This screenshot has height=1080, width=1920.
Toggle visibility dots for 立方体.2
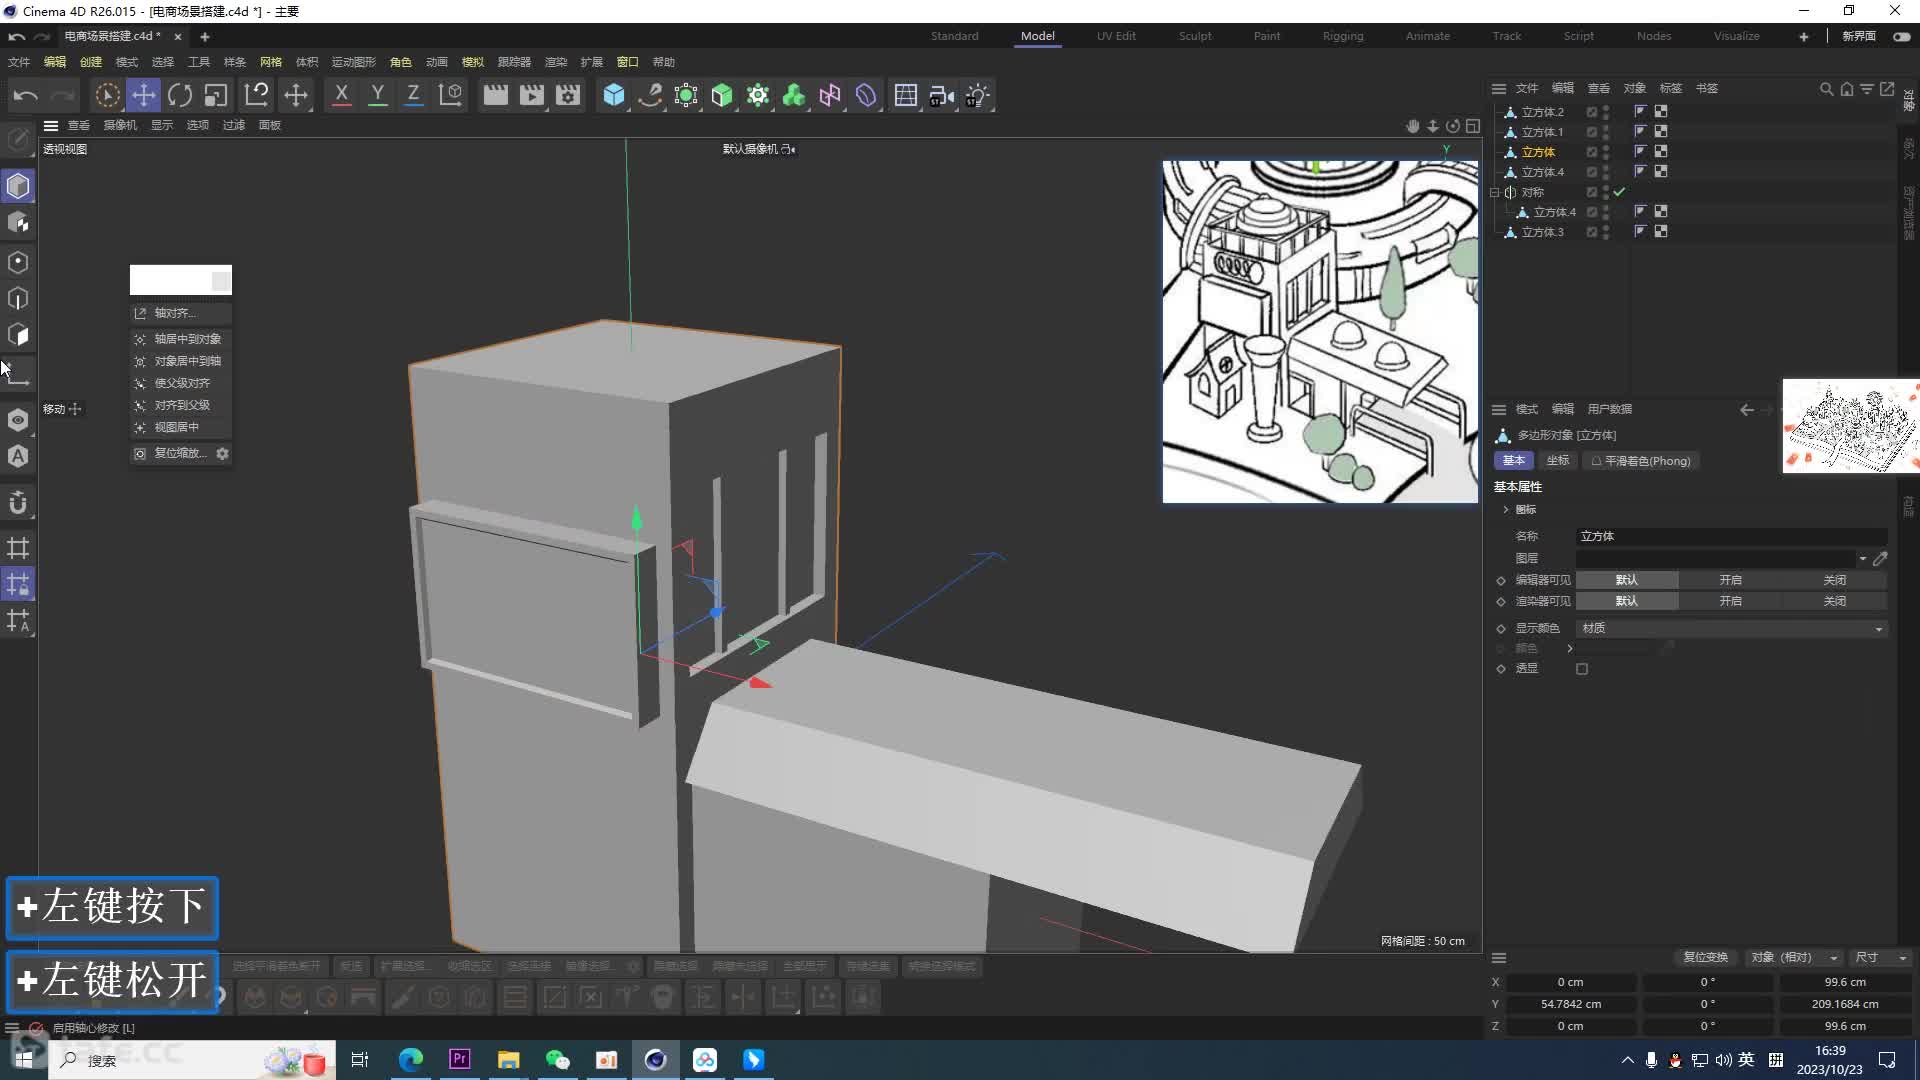pyautogui.click(x=1606, y=112)
